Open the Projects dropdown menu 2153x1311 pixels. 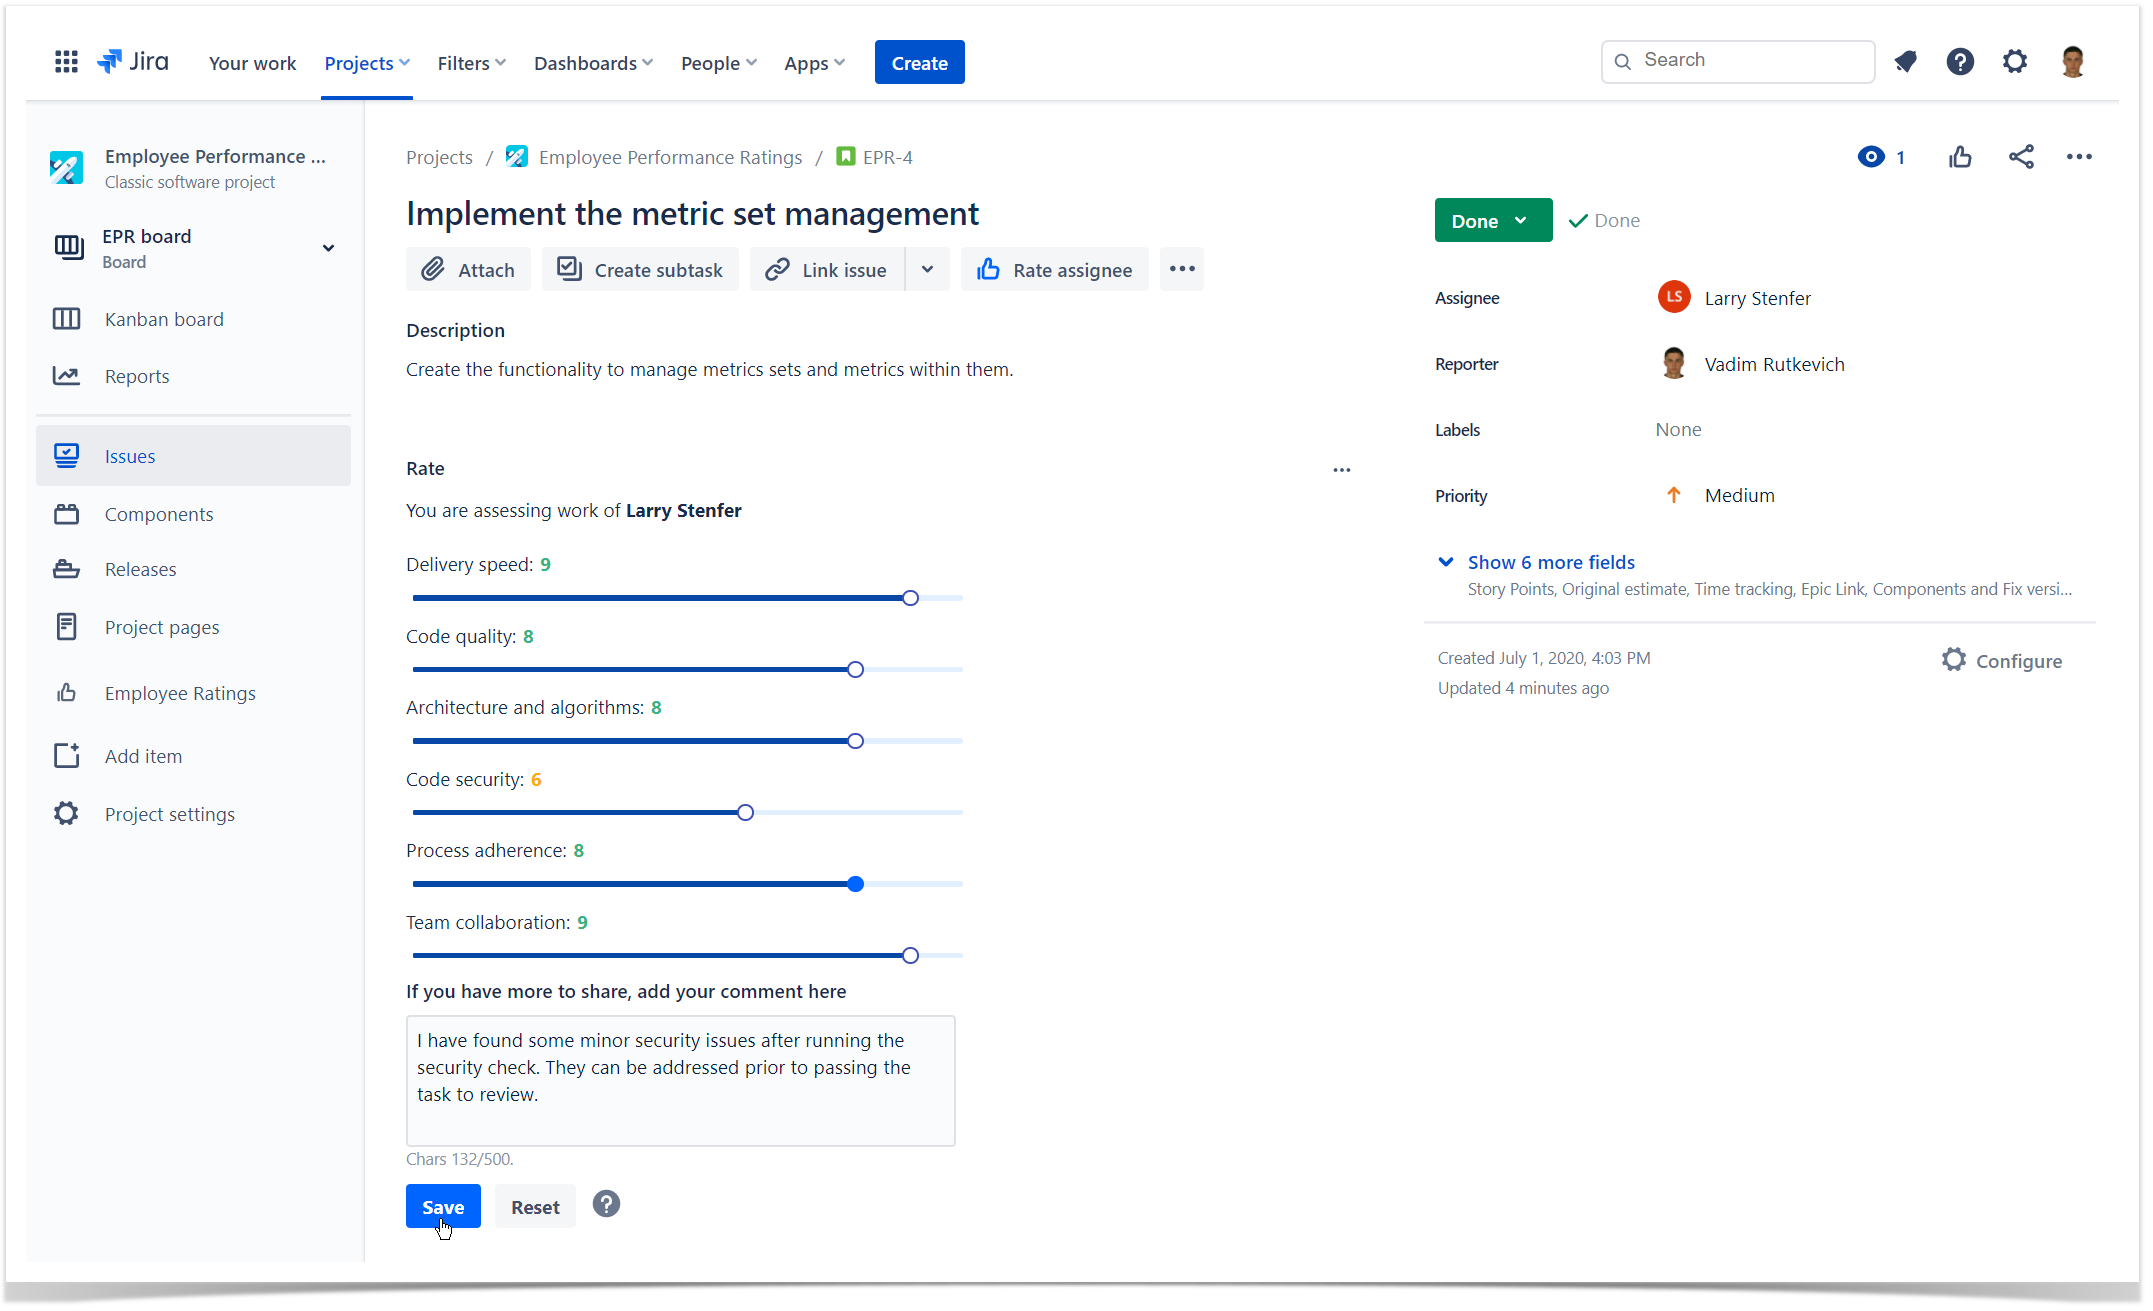click(367, 63)
